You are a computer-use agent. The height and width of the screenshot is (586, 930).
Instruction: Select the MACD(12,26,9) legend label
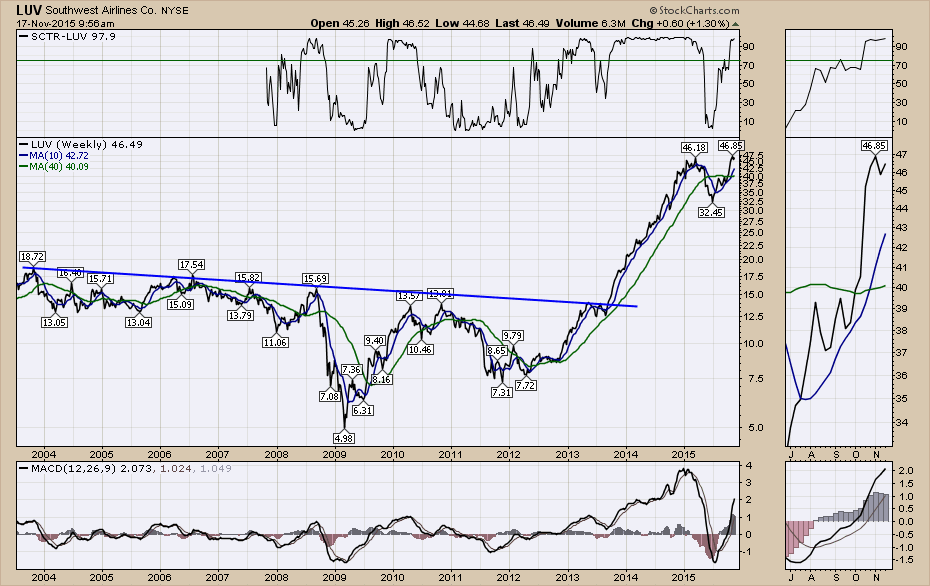[74, 468]
